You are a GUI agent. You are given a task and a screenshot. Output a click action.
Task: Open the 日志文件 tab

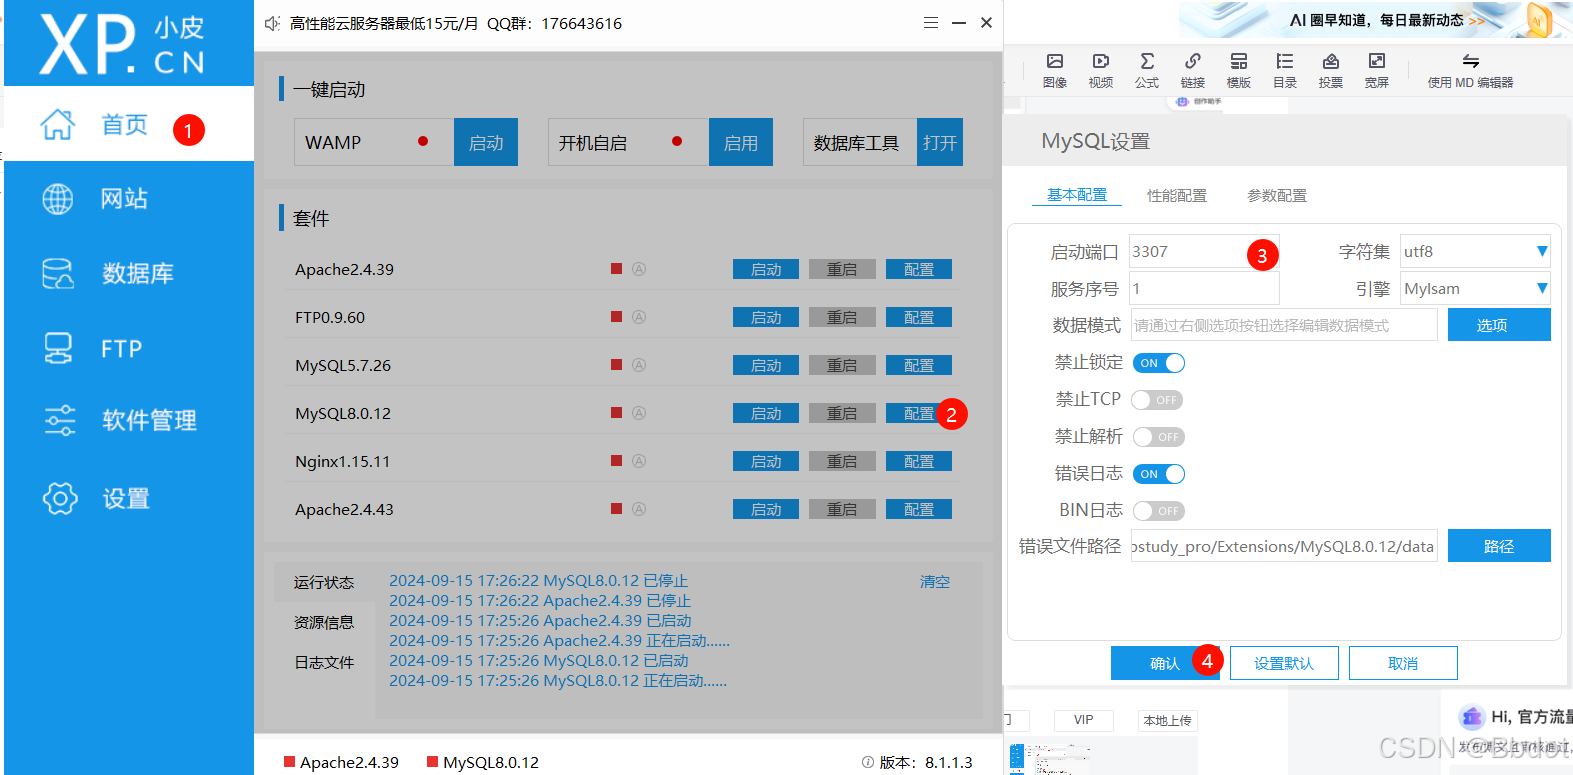pos(324,662)
